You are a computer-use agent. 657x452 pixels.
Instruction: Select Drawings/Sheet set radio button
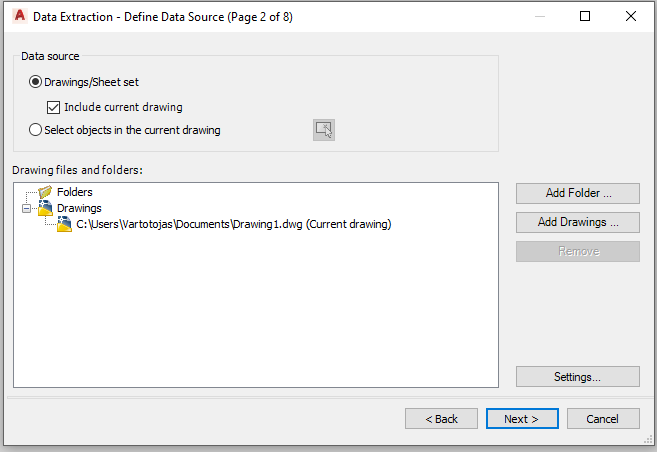pyautogui.click(x=35, y=82)
